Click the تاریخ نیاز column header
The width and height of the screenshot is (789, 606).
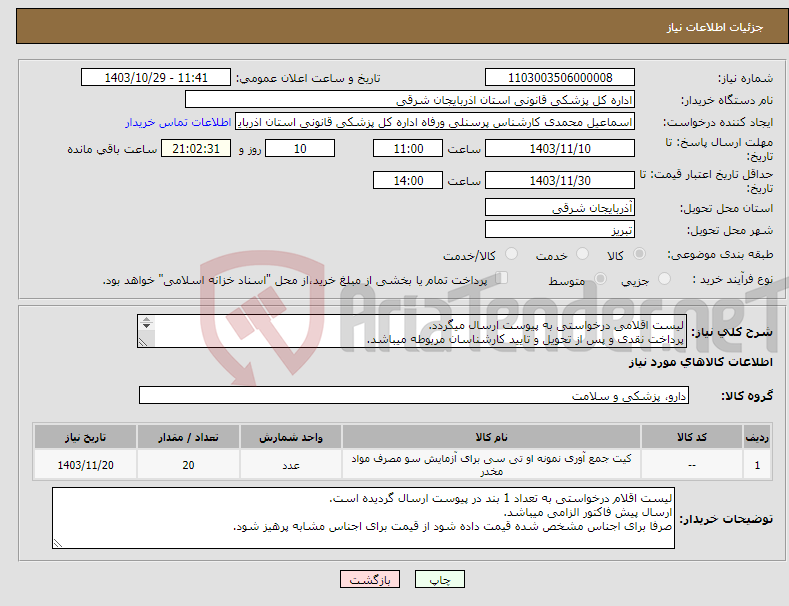86,437
